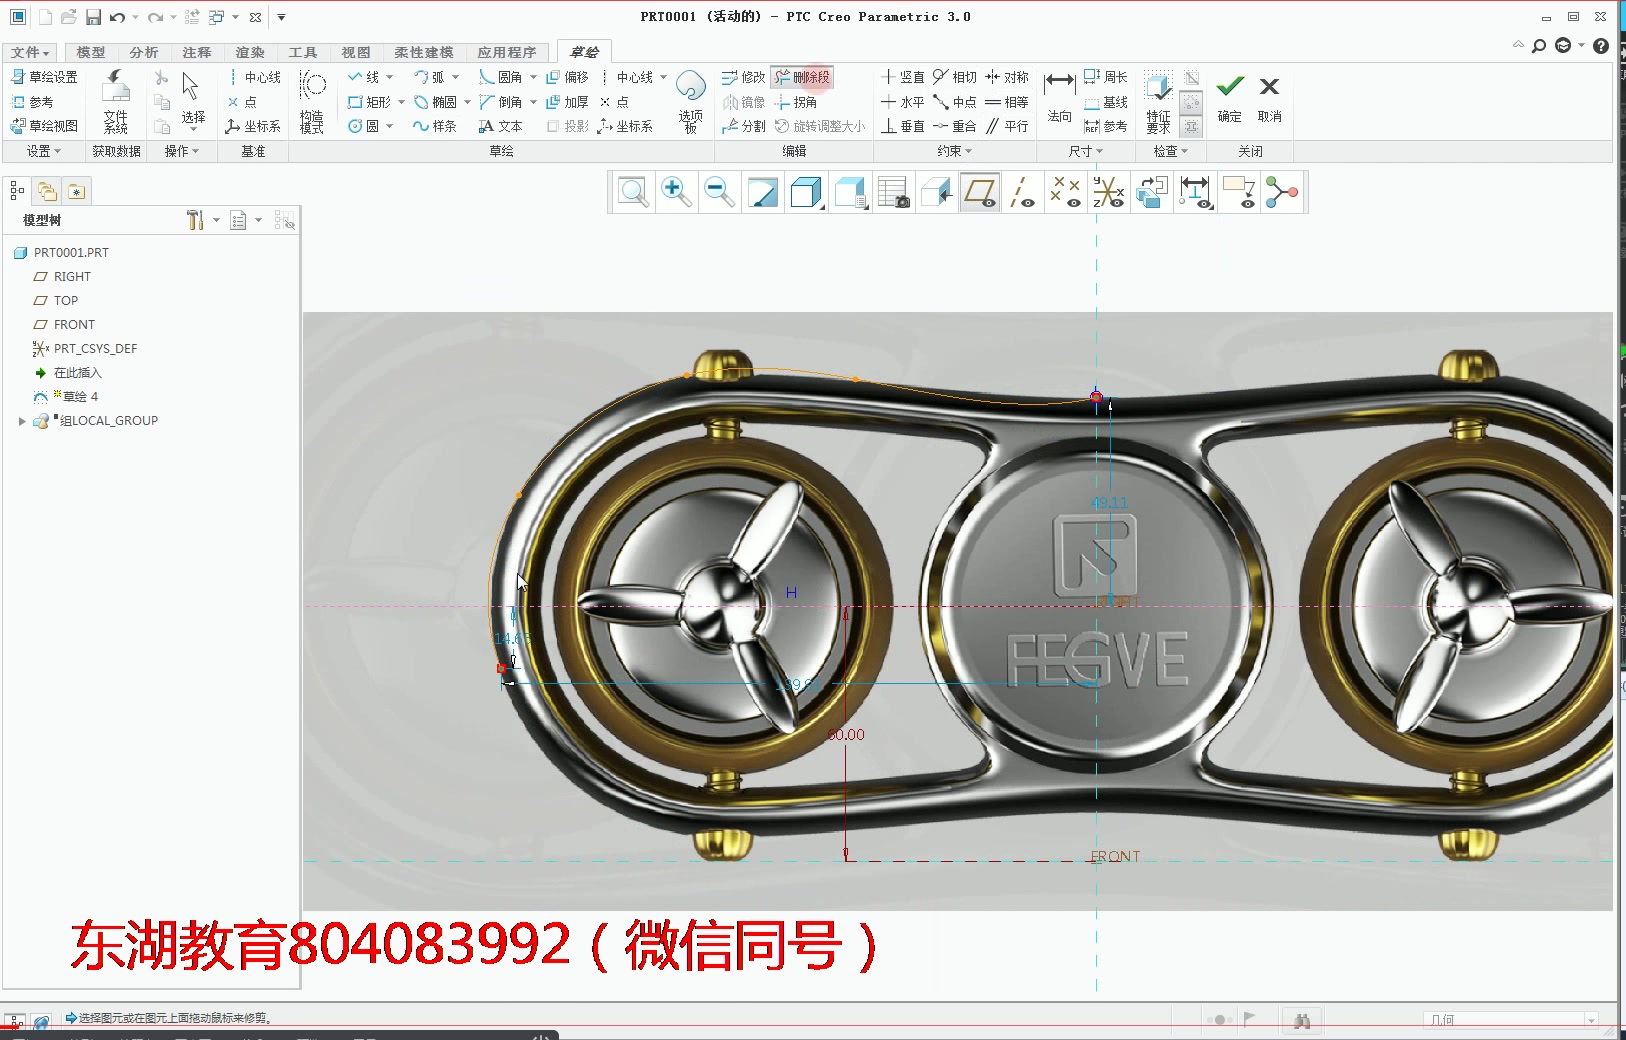Select the 样条 spline tool

pos(435,126)
